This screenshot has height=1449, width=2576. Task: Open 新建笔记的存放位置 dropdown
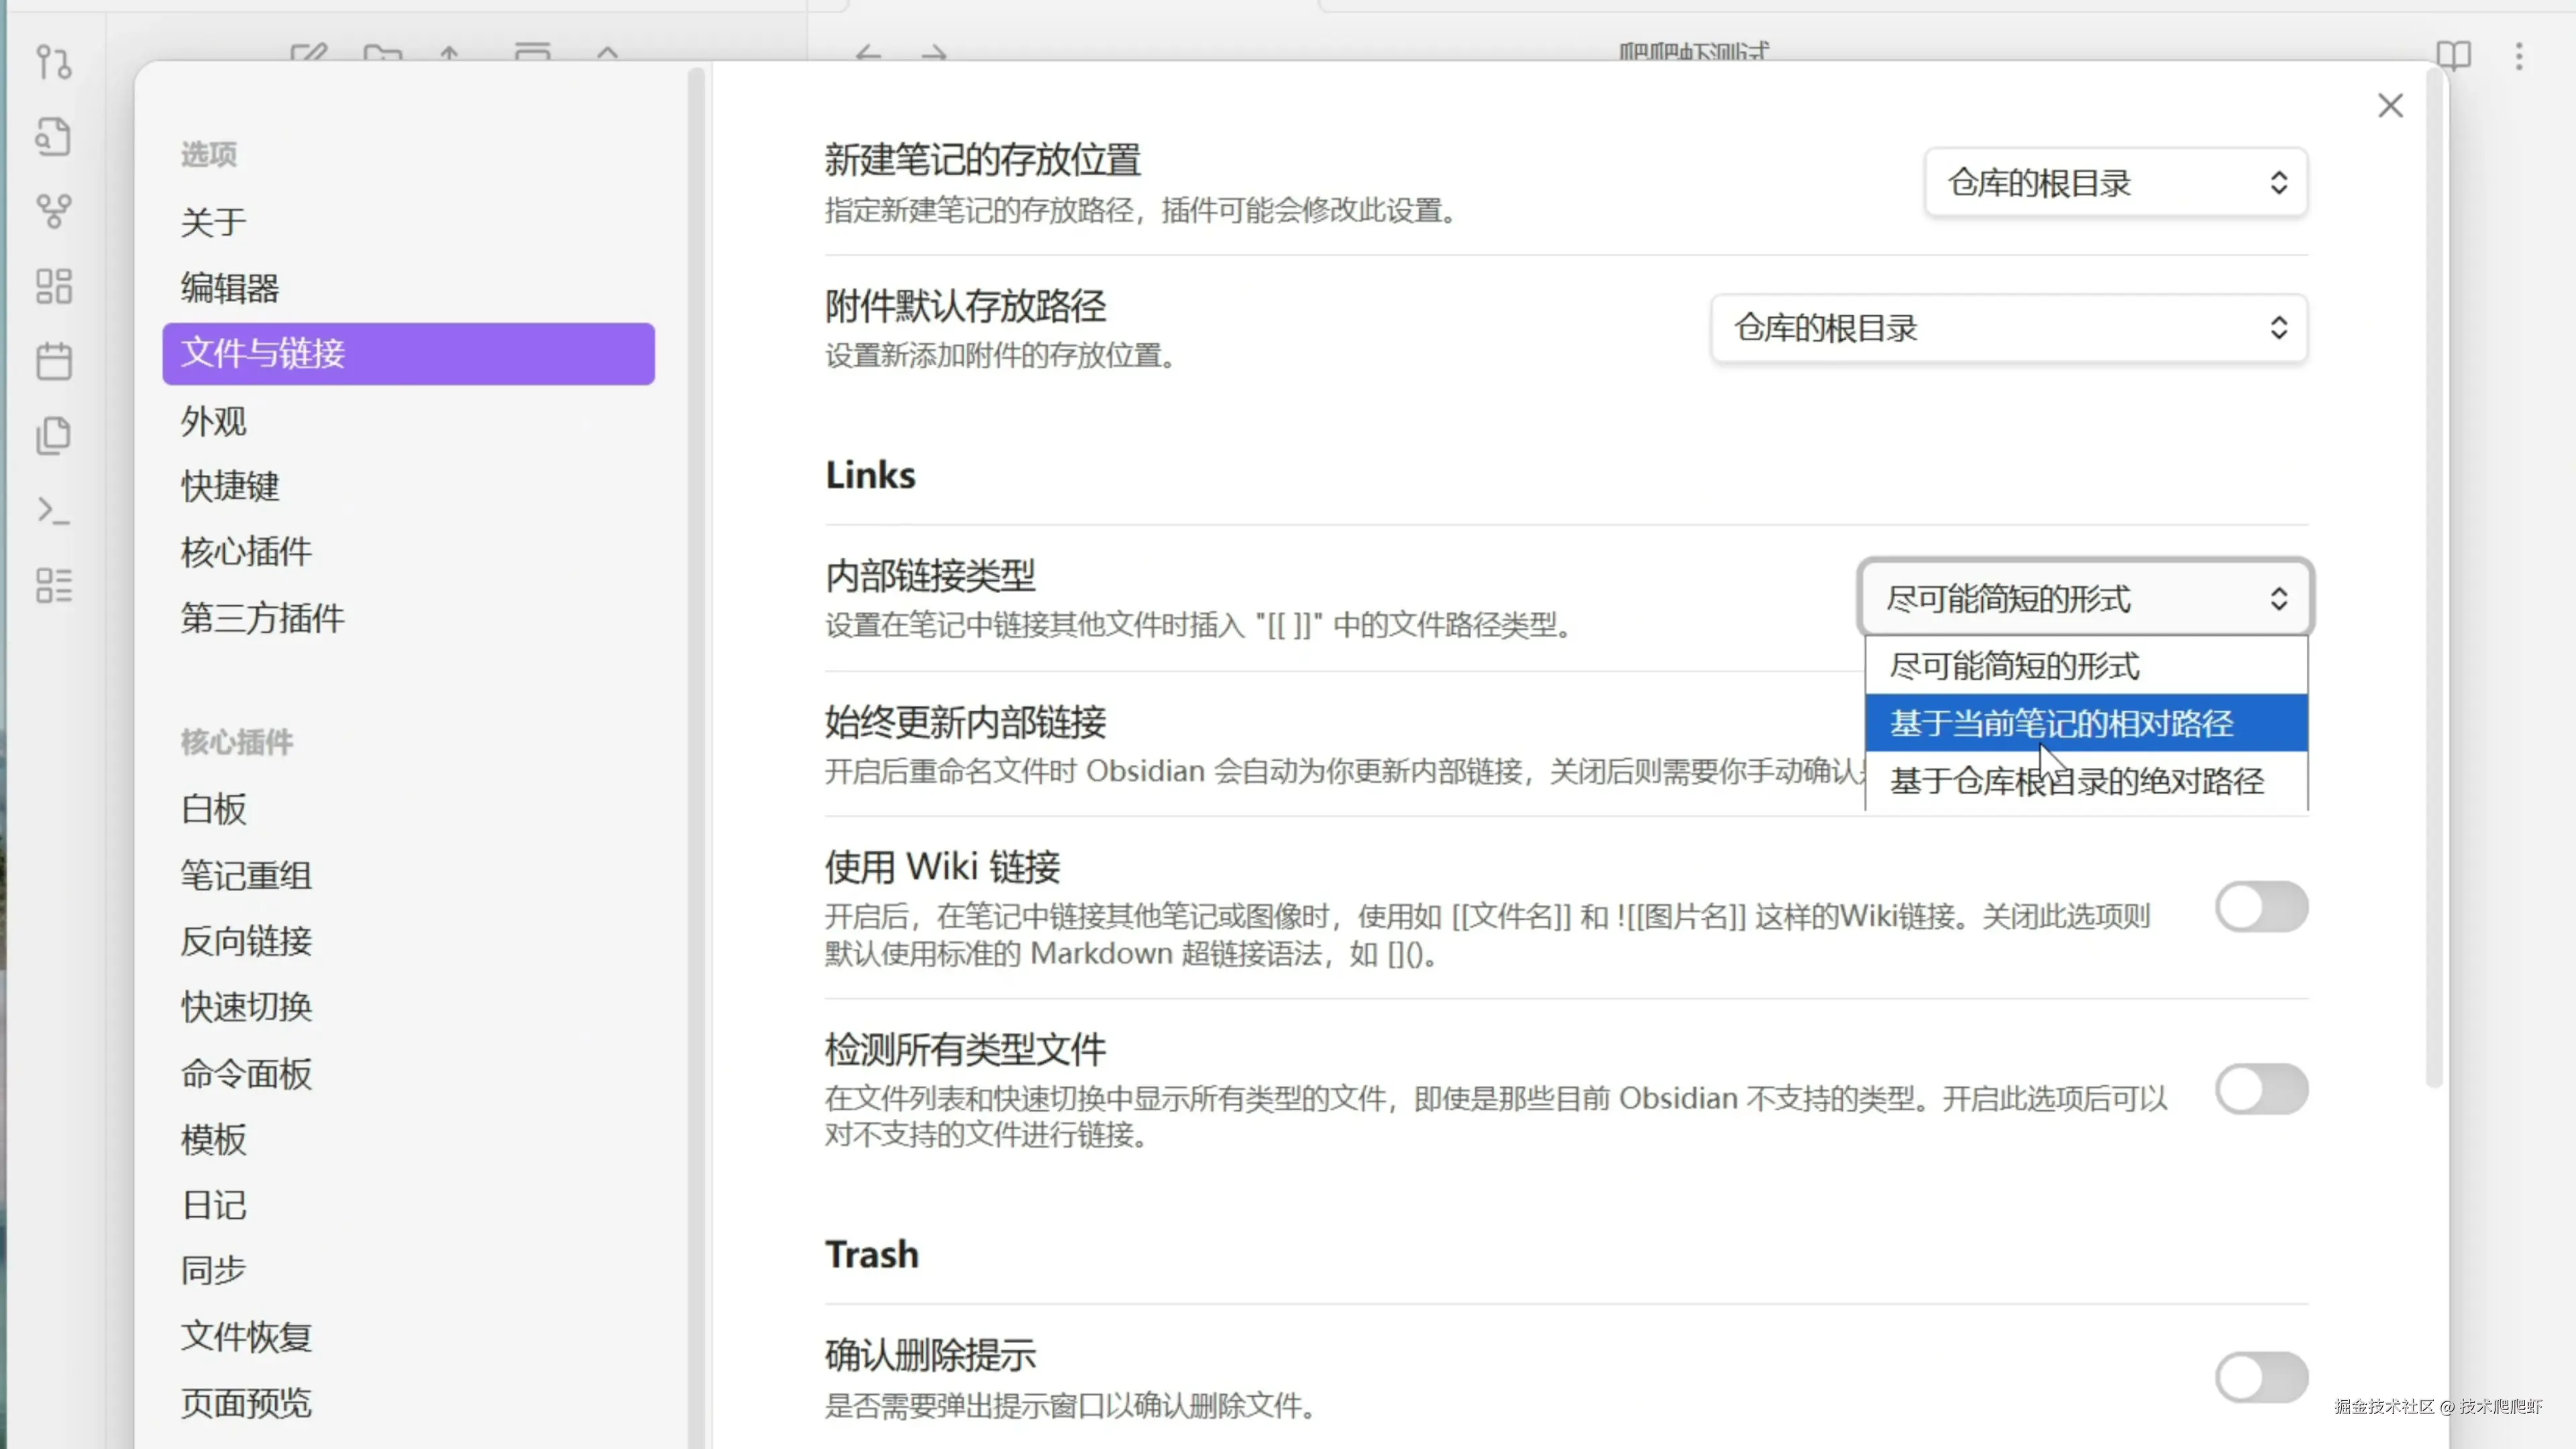point(2115,183)
